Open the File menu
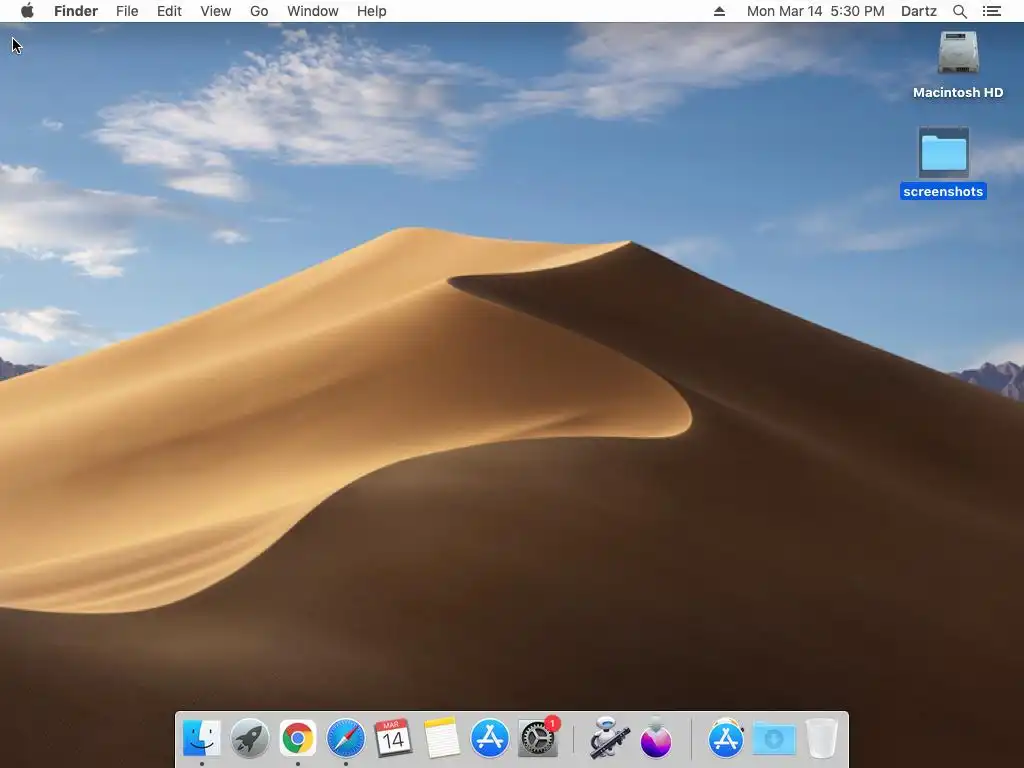This screenshot has width=1024, height=768. [127, 11]
